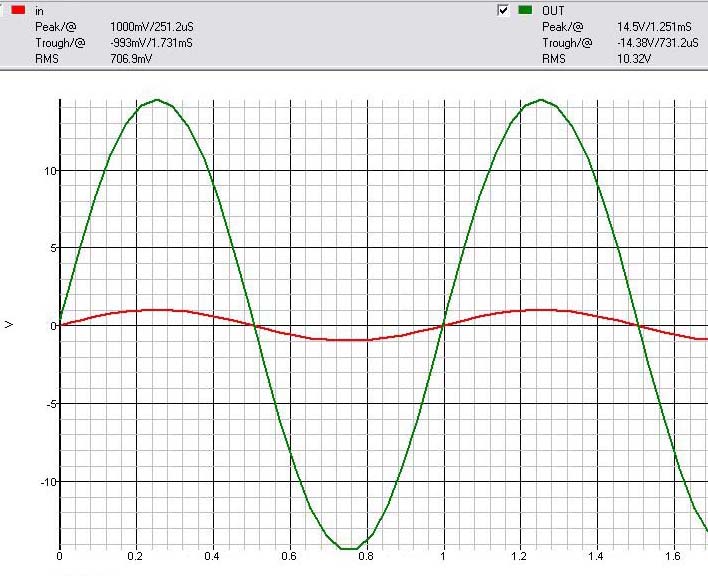The image size is (708, 576).
Task: Click the red 'in' trace color swatch
Action: (18, 10)
